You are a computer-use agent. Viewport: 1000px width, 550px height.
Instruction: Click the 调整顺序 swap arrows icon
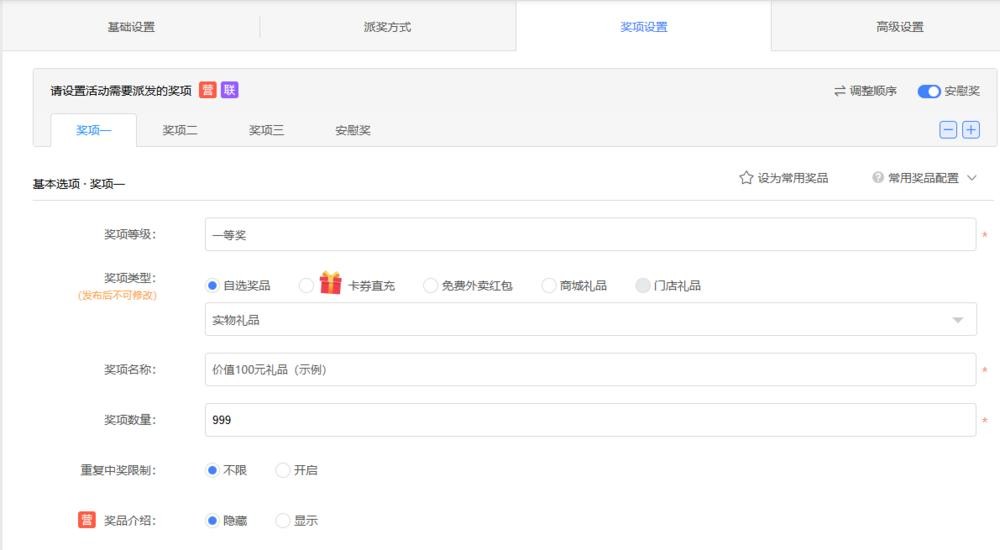click(x=840, y=91)
